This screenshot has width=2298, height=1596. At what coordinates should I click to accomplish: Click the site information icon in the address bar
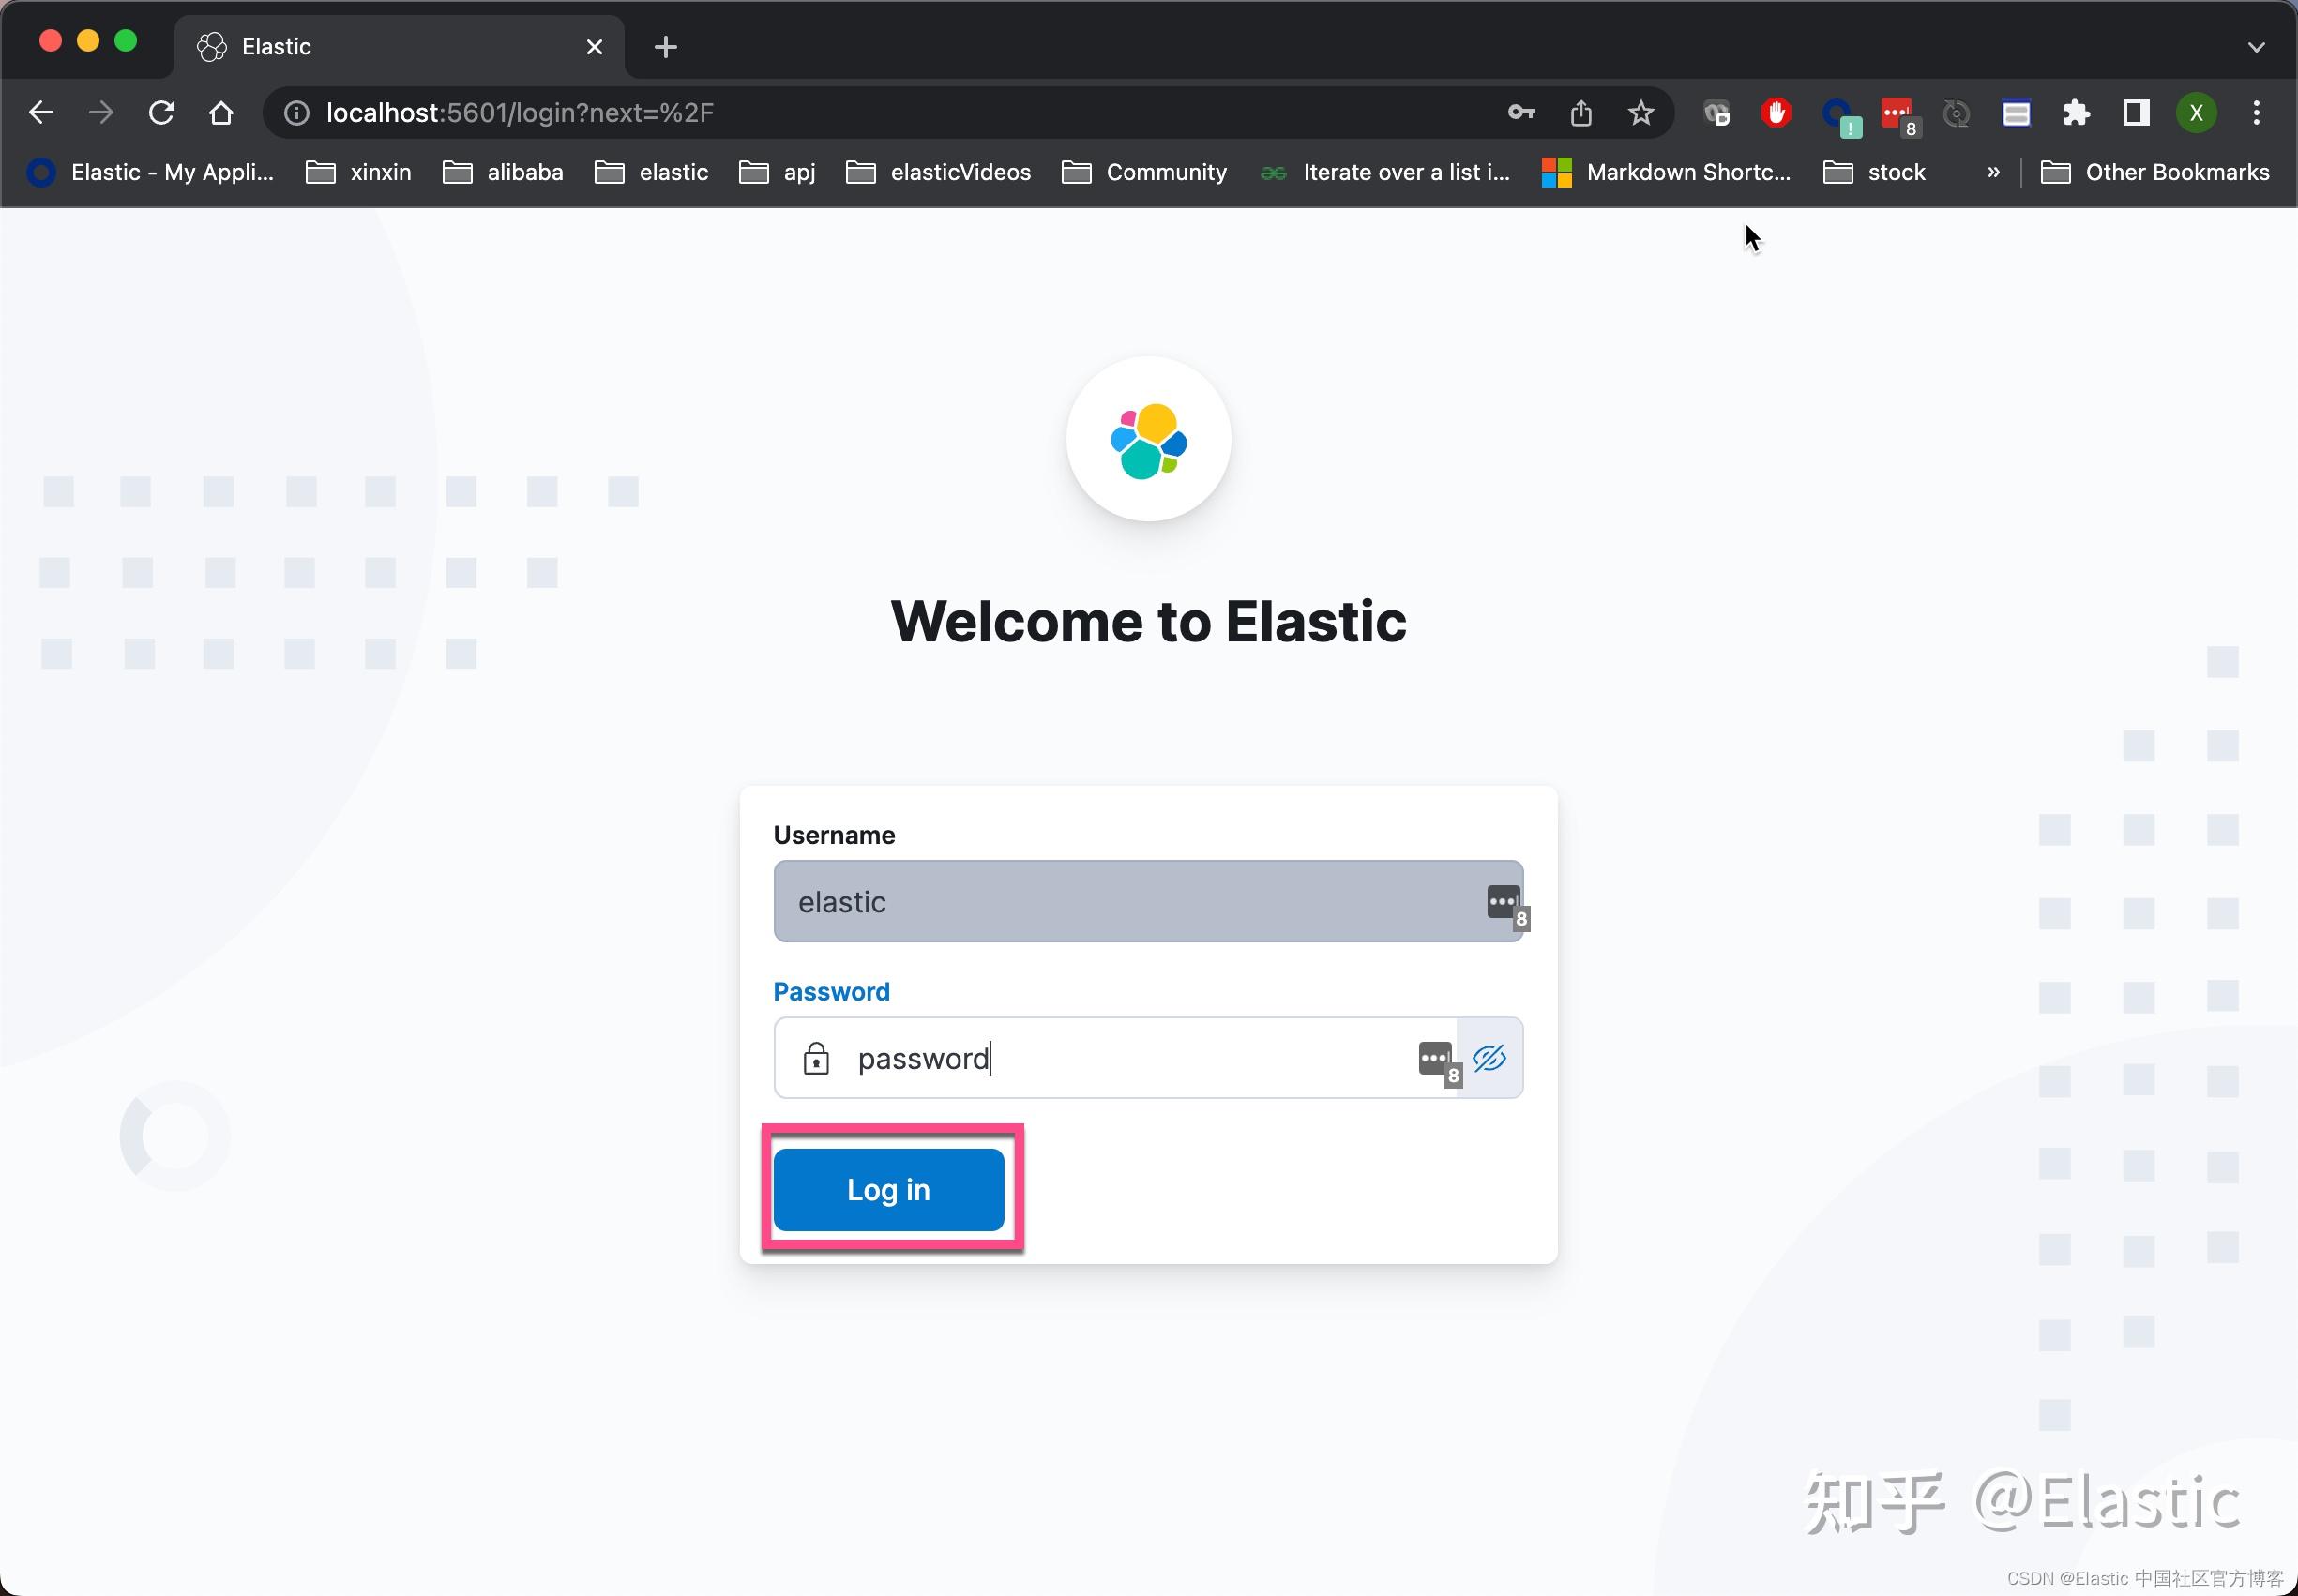tap(294, 112)
